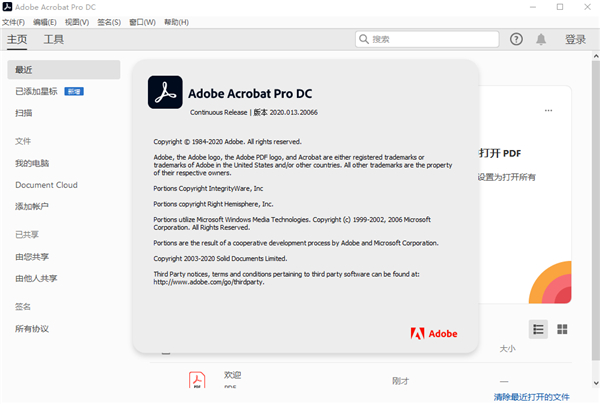
Task: Click the Acrobat logo in About dialog
Action: [165, 92]
